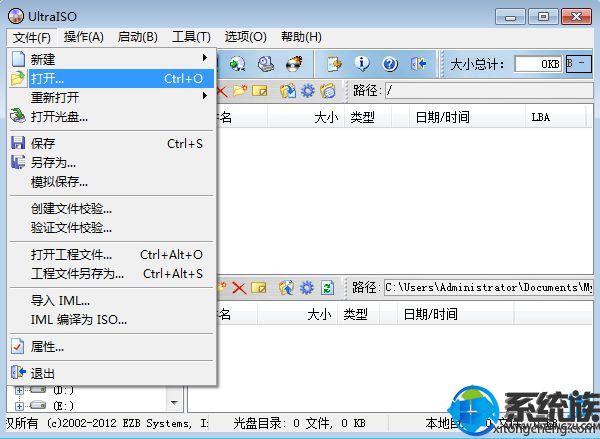Open 属性... from the file menu

112,347
